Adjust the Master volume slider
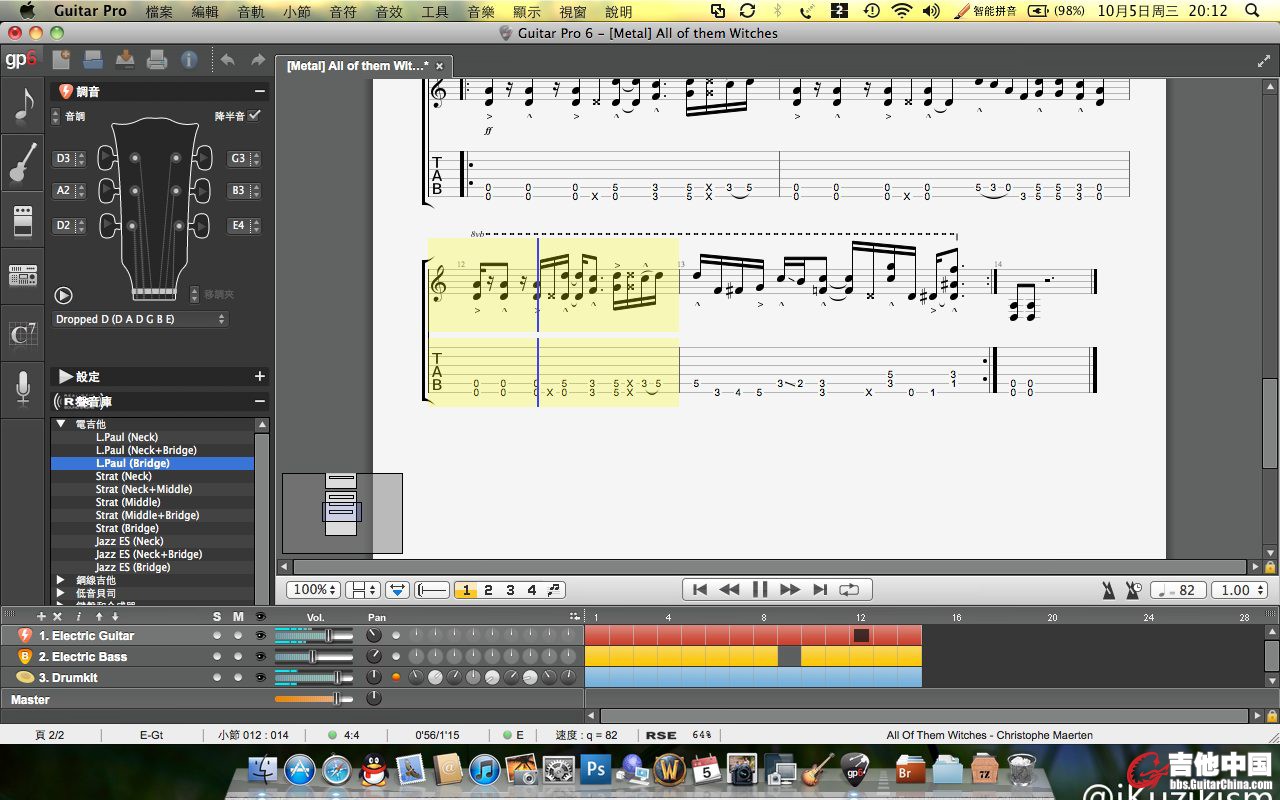The image size is (1280, 800). pyautogui.click(x=314, y=698)
